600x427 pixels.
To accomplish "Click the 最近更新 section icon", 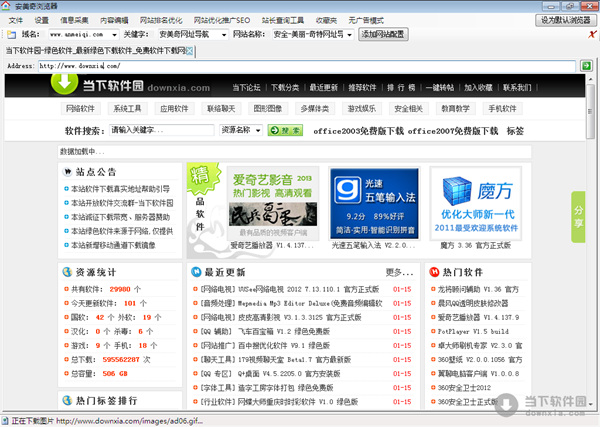I will [196, 272].
